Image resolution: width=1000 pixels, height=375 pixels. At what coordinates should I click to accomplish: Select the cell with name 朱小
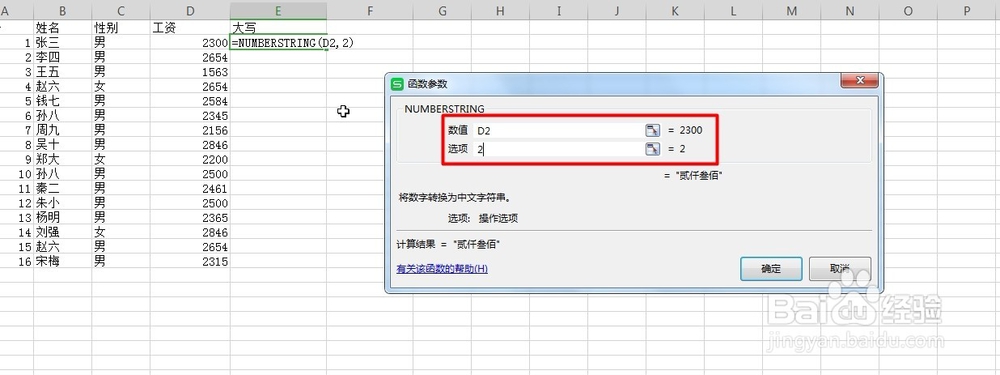62,203
